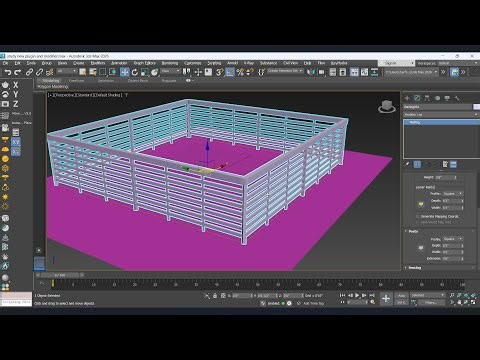Image resolution: width=480 pixels, height=360 pixels.
Task: Open the Create Selection Set dropdown
Action: tap(285, 71)
